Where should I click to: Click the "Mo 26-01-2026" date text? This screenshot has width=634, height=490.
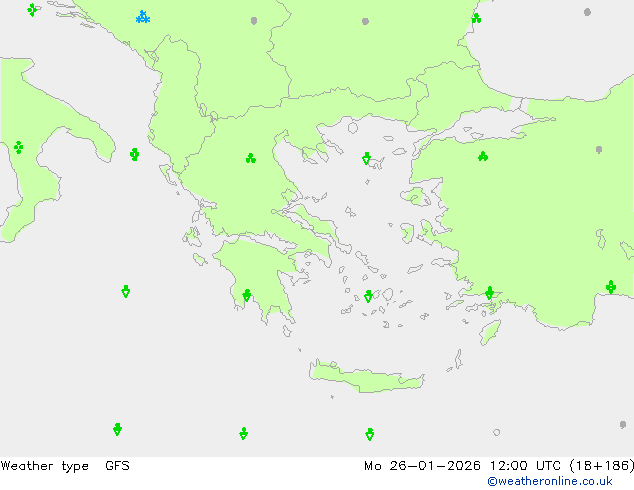(423, 466)
